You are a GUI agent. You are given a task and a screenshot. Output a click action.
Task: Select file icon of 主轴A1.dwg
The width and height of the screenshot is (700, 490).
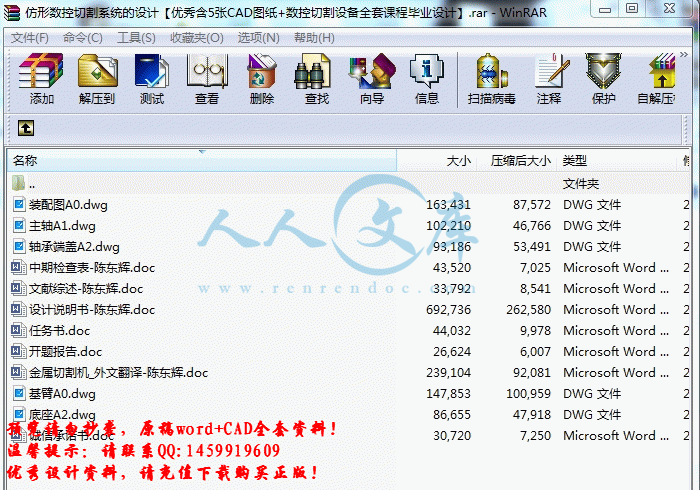pyautogui.click(x=19, y=226)
